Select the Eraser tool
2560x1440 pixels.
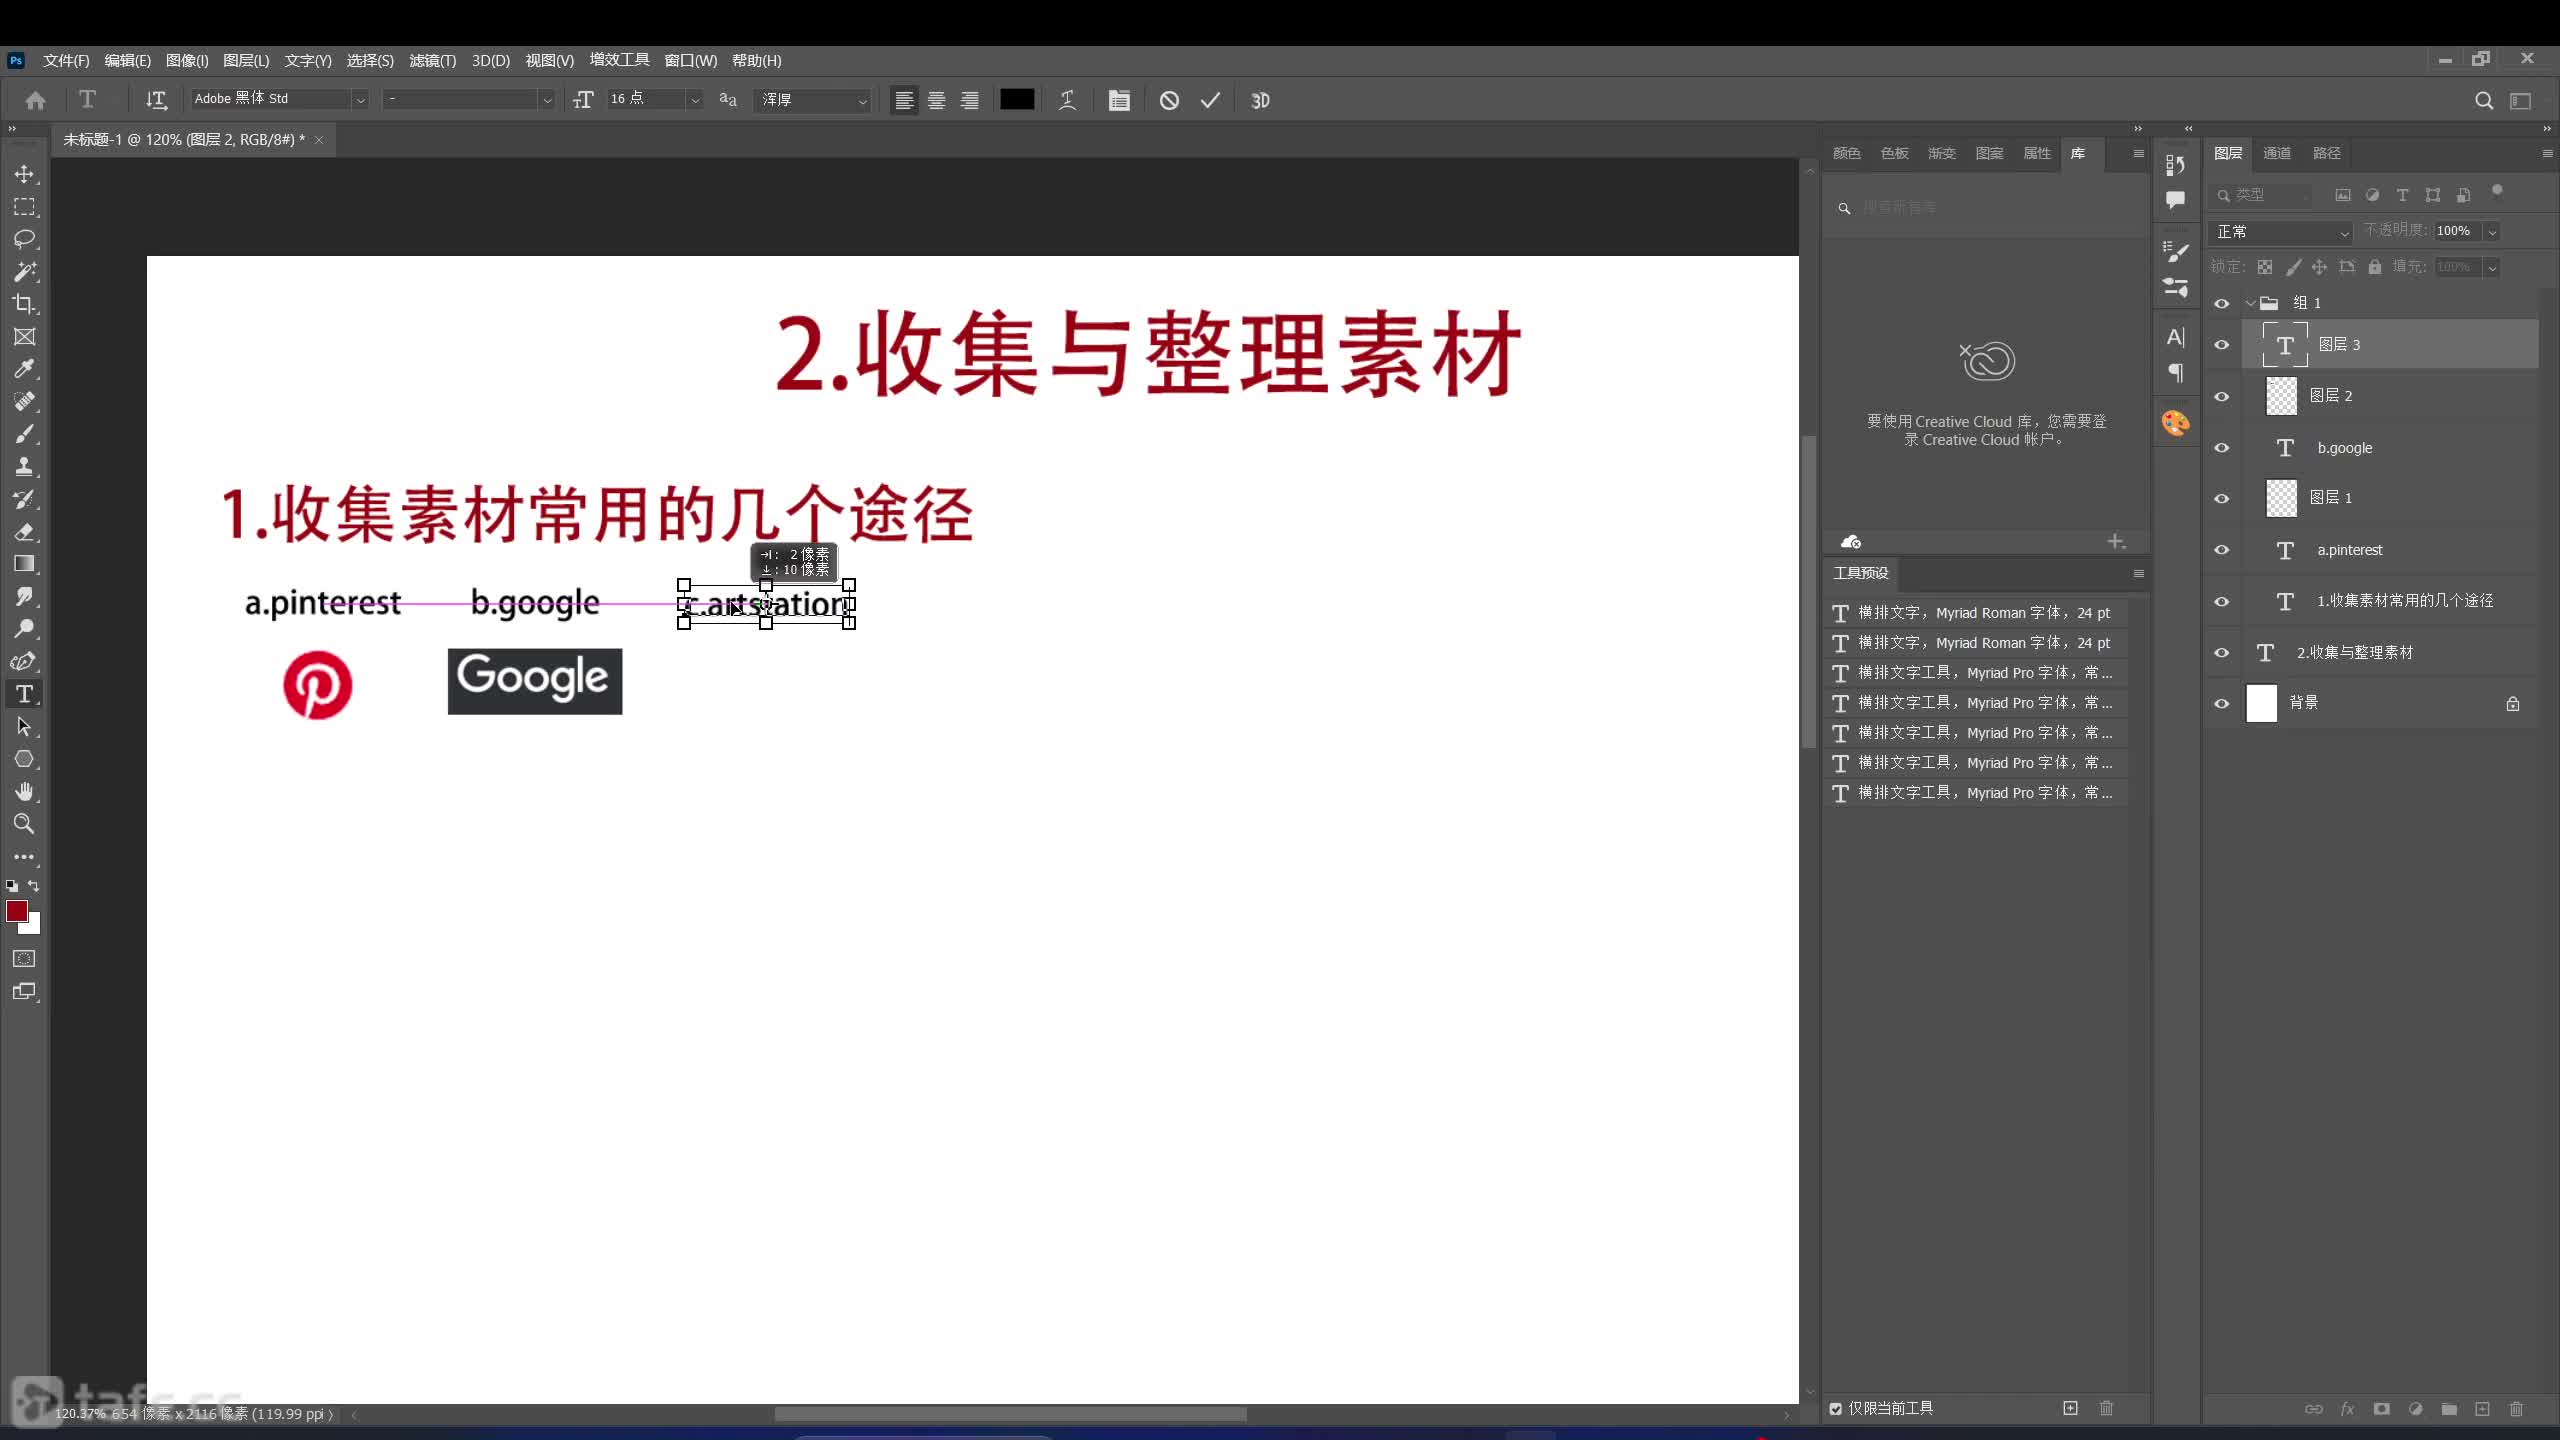24,532
